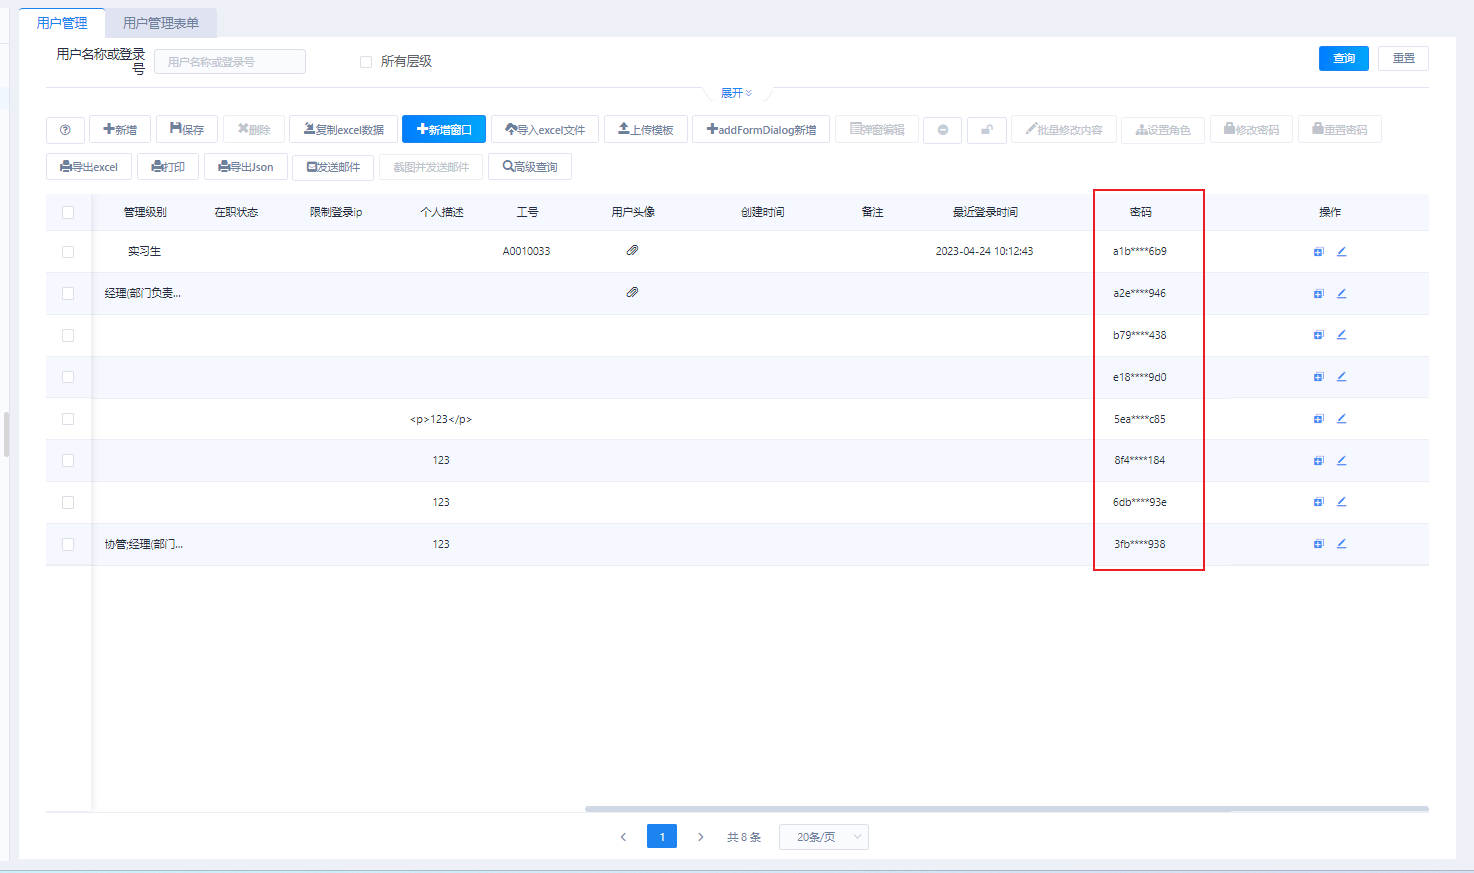Click the 上传模板 upload template button
This screenshot has width=1474, height=873.
click(646, 130)
